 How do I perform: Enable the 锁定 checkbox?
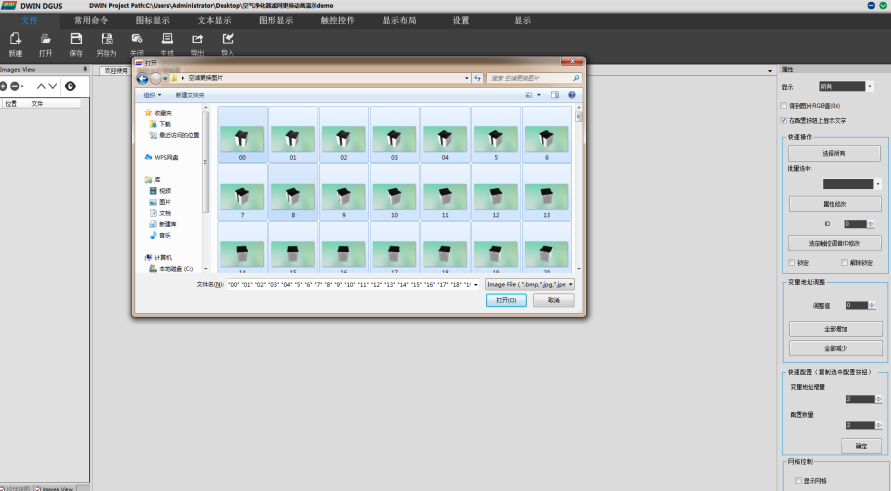(x=792, y=263)
